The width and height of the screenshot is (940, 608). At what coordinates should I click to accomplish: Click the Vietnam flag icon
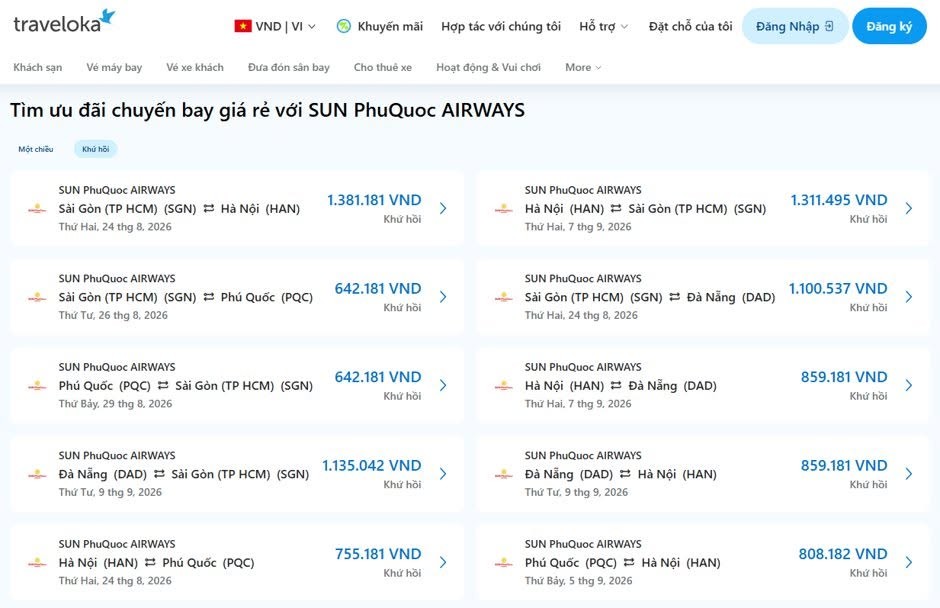click(243, 26)
